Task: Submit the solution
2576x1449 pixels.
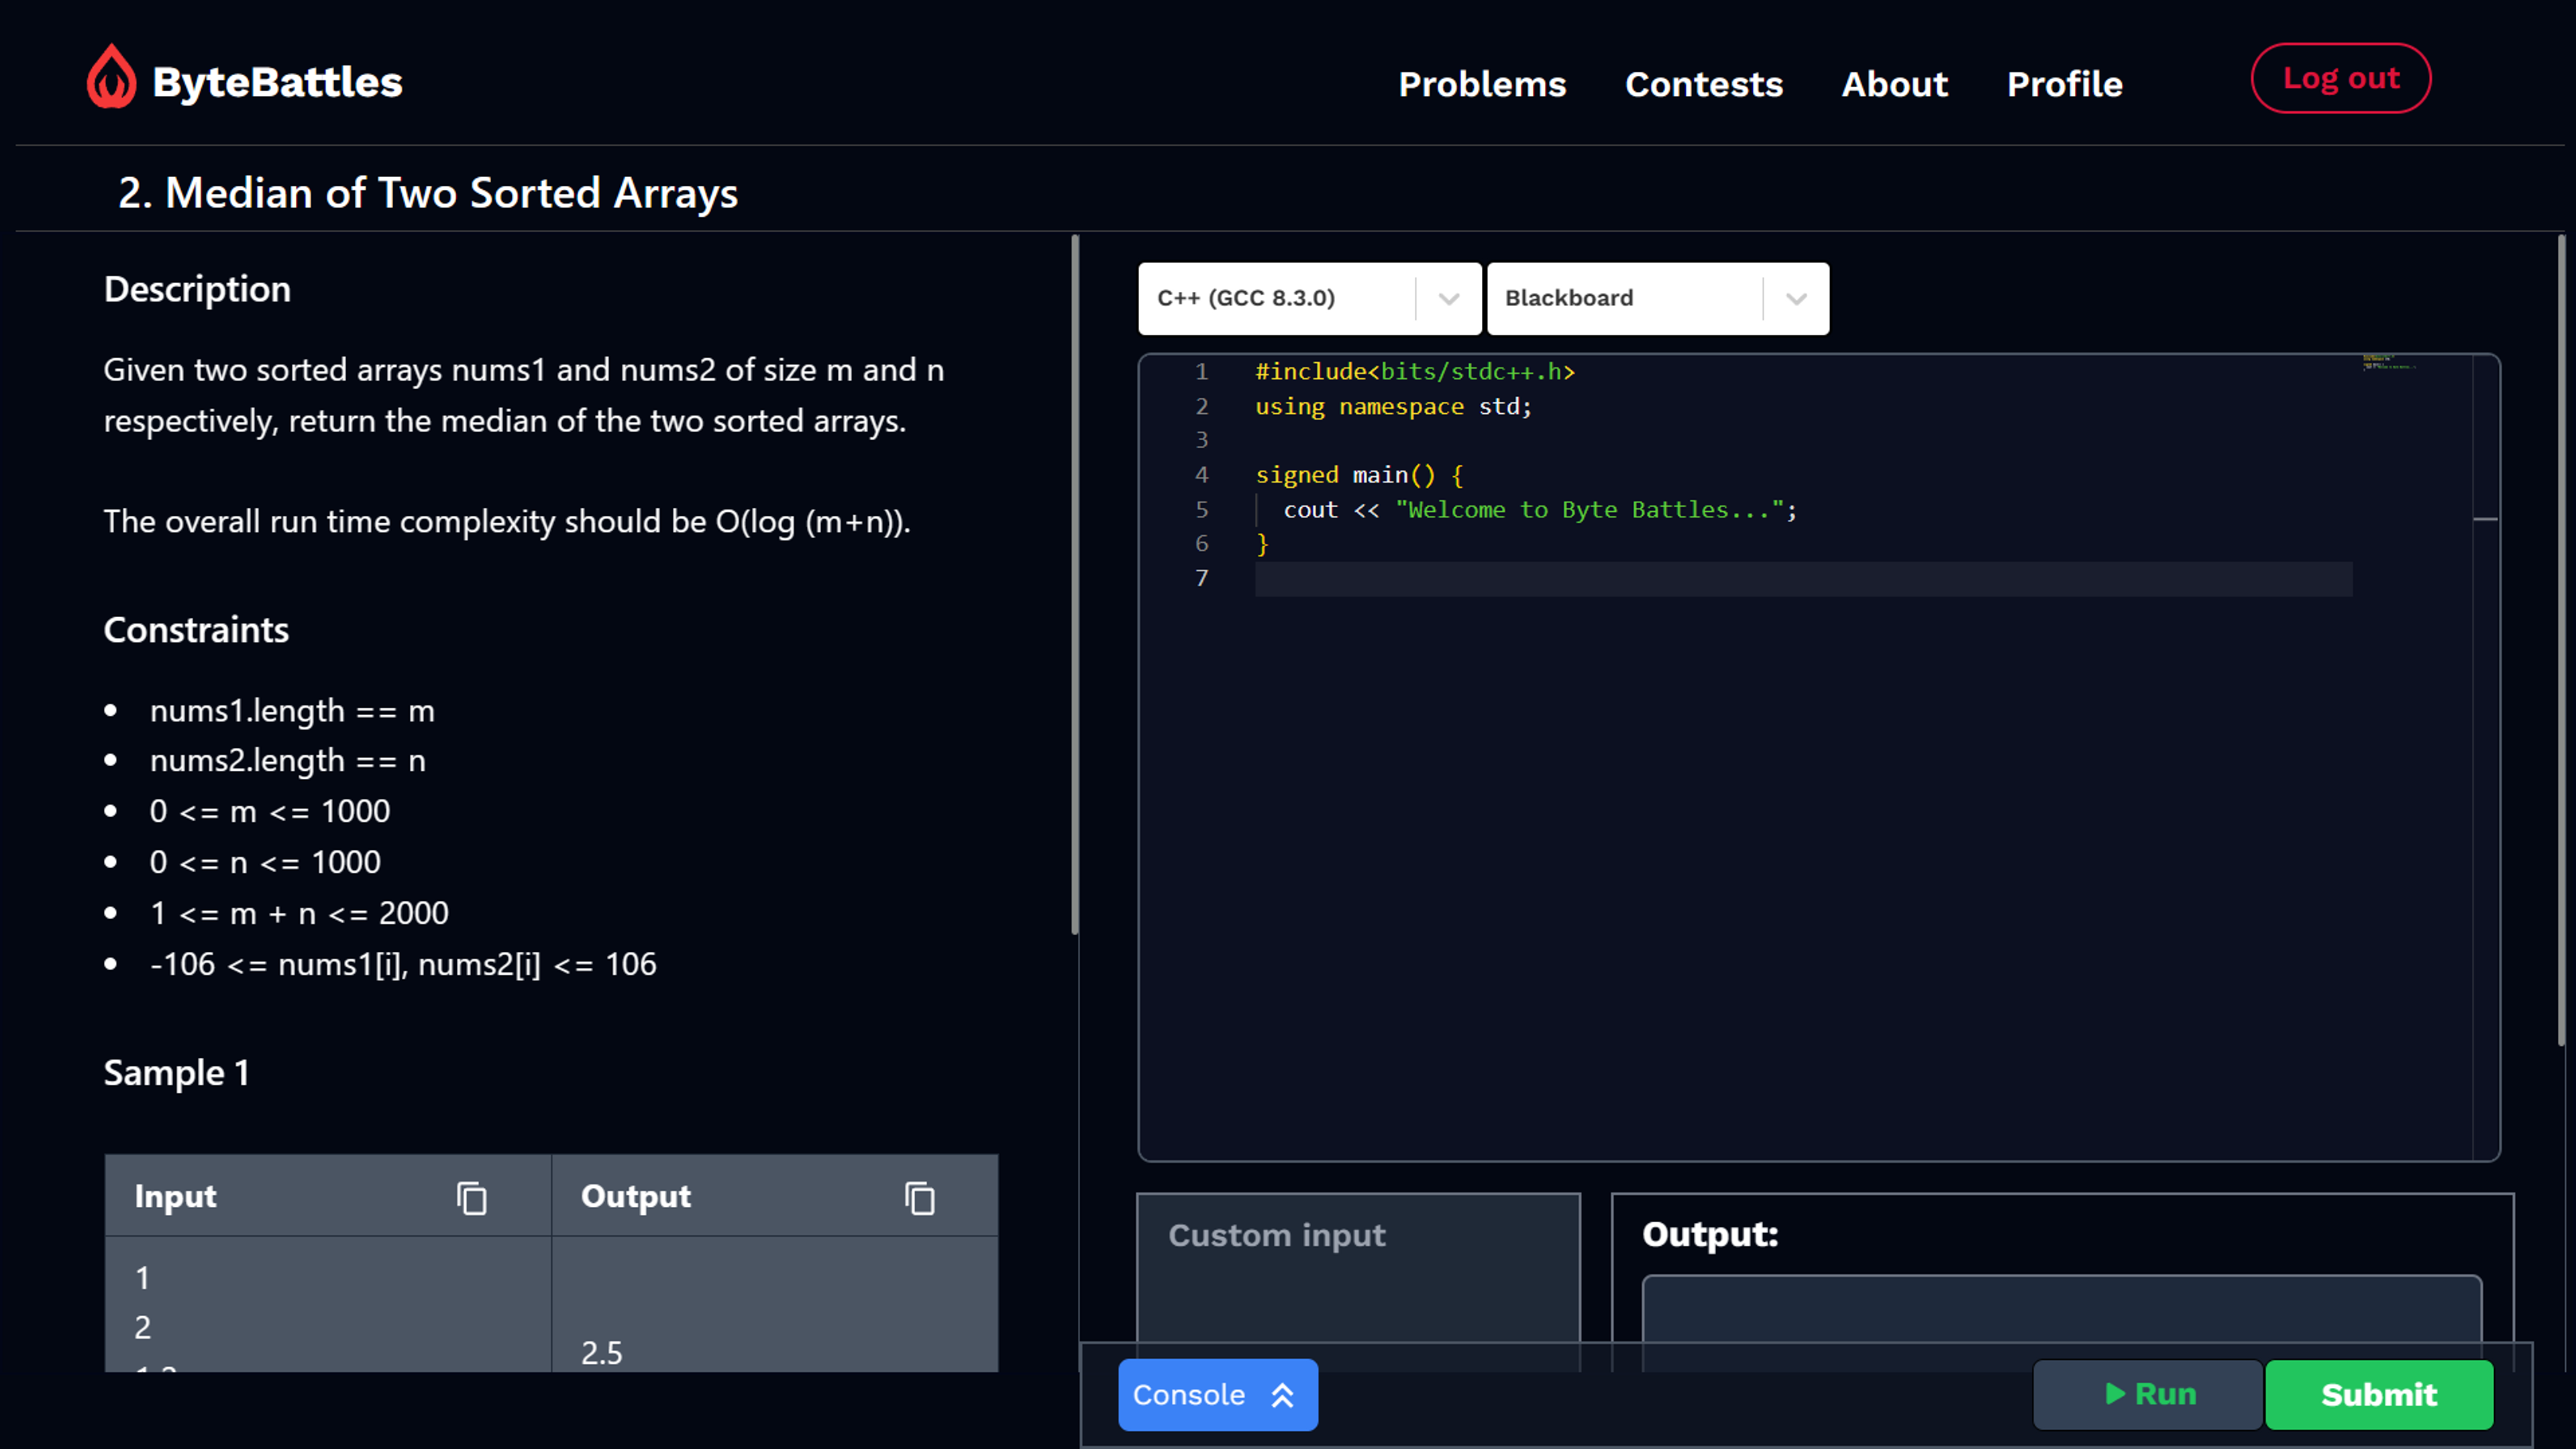Action: pyautogui.click(x=2379, y=1395)
